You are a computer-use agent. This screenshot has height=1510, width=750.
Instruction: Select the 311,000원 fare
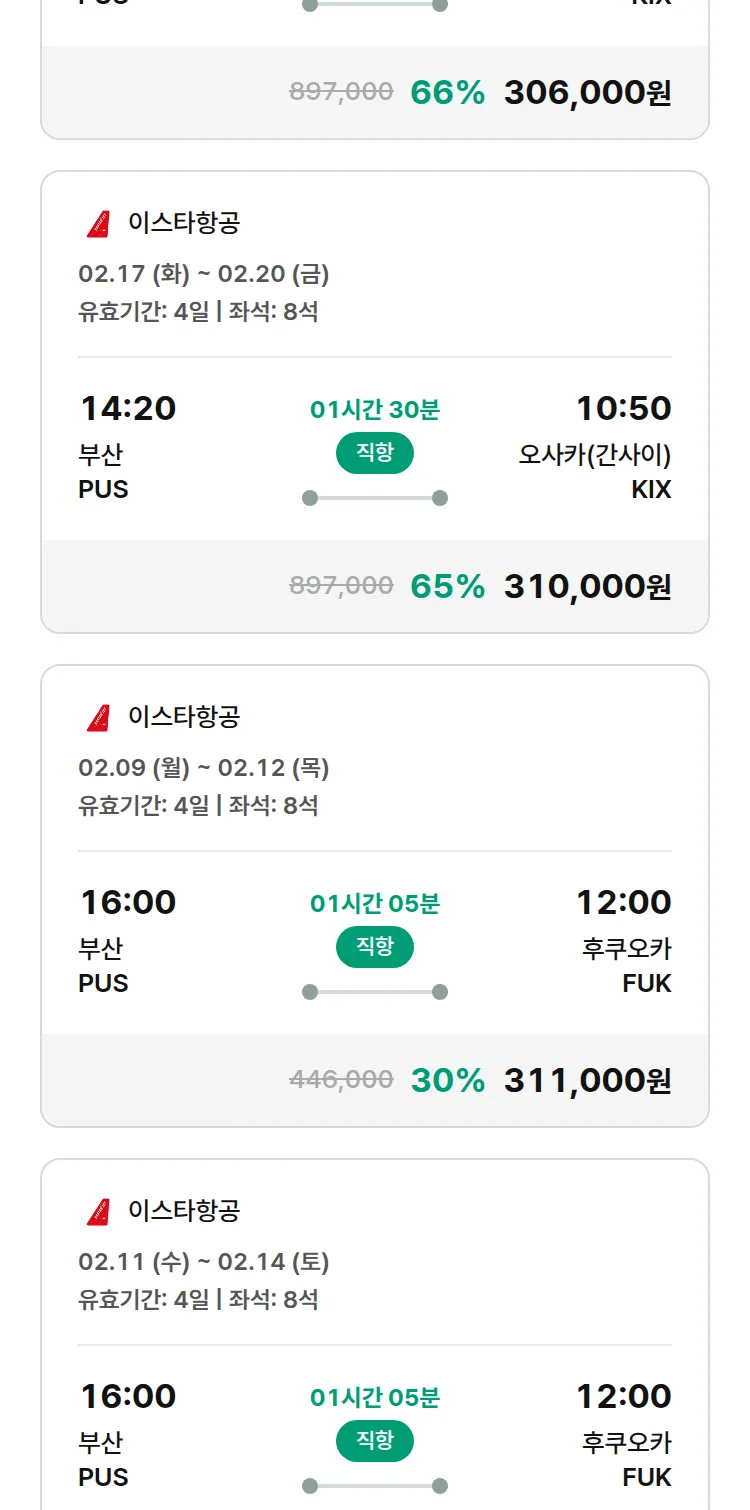tap(587, 1080)
